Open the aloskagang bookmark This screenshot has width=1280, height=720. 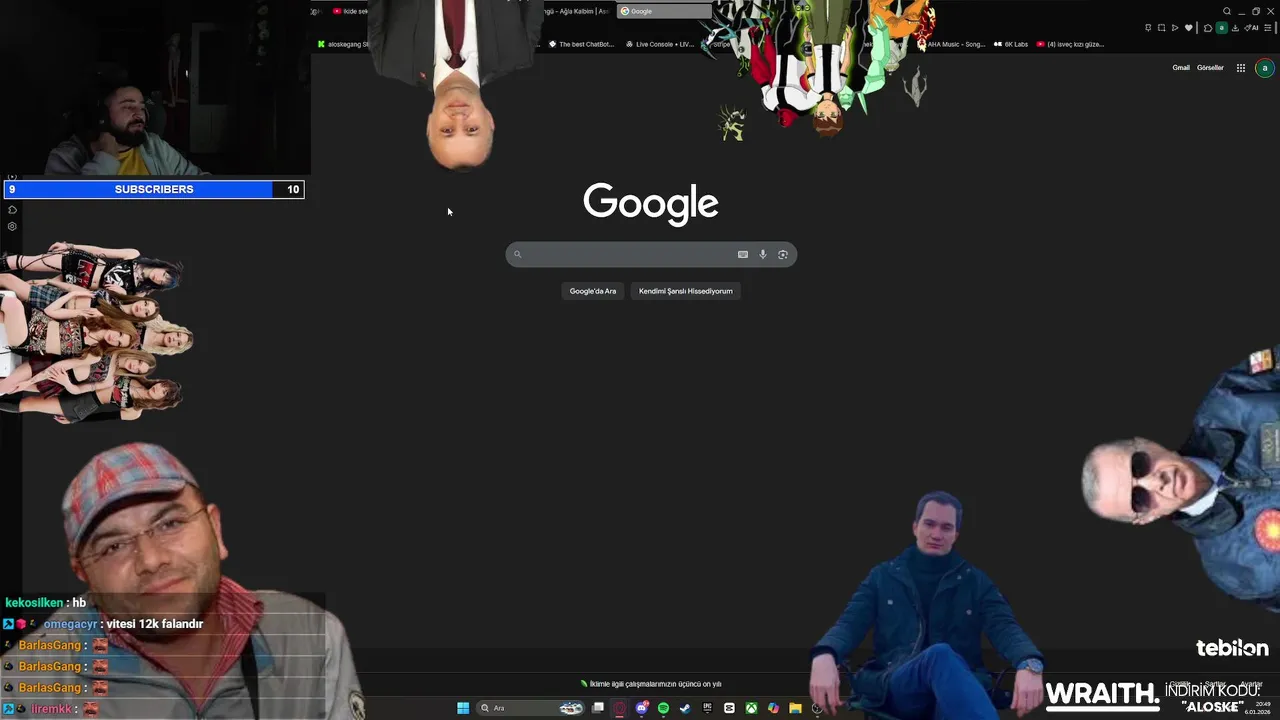343,44
